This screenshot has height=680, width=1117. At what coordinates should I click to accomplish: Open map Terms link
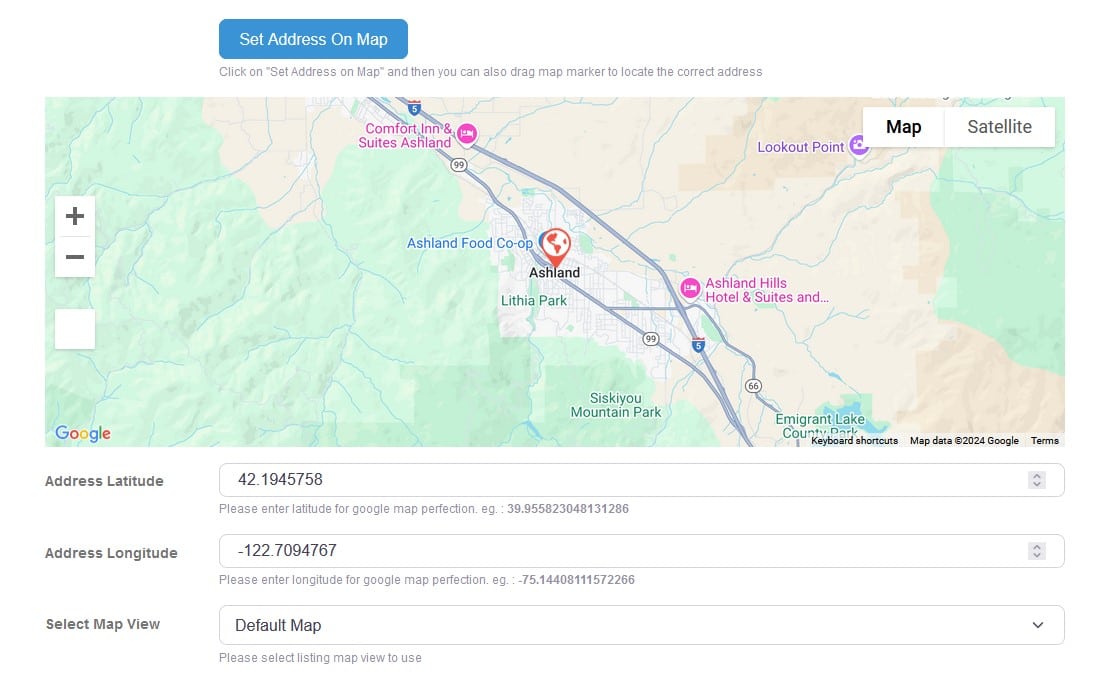(x=1044, y=441)
